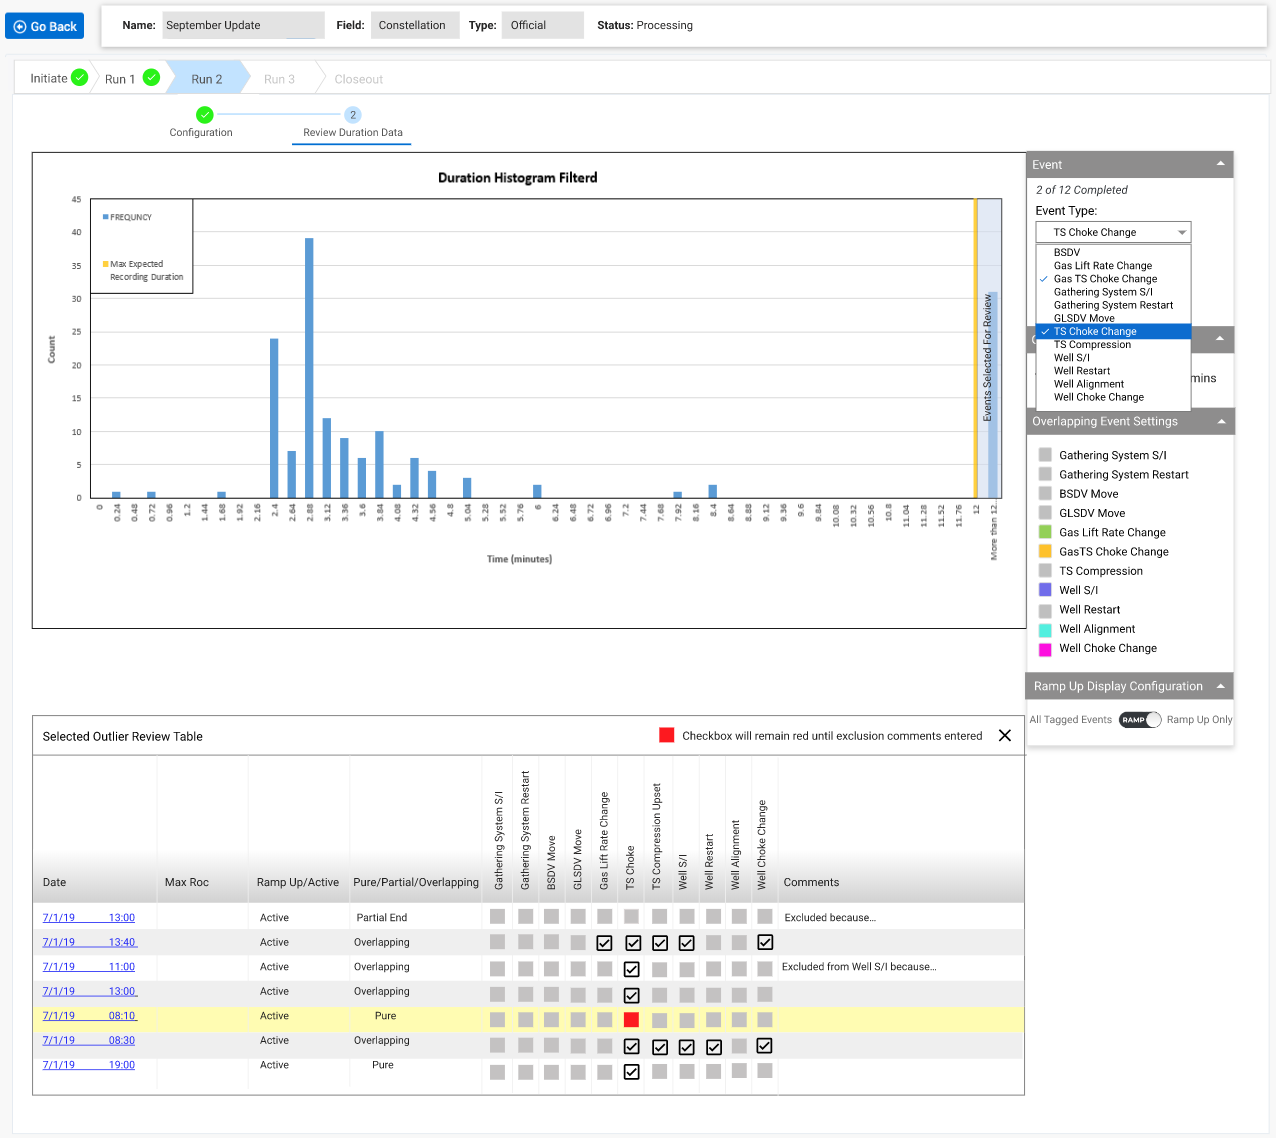
Task: Click the Gas Lift Rate Change green swatch
Action: click(1045, 532)
